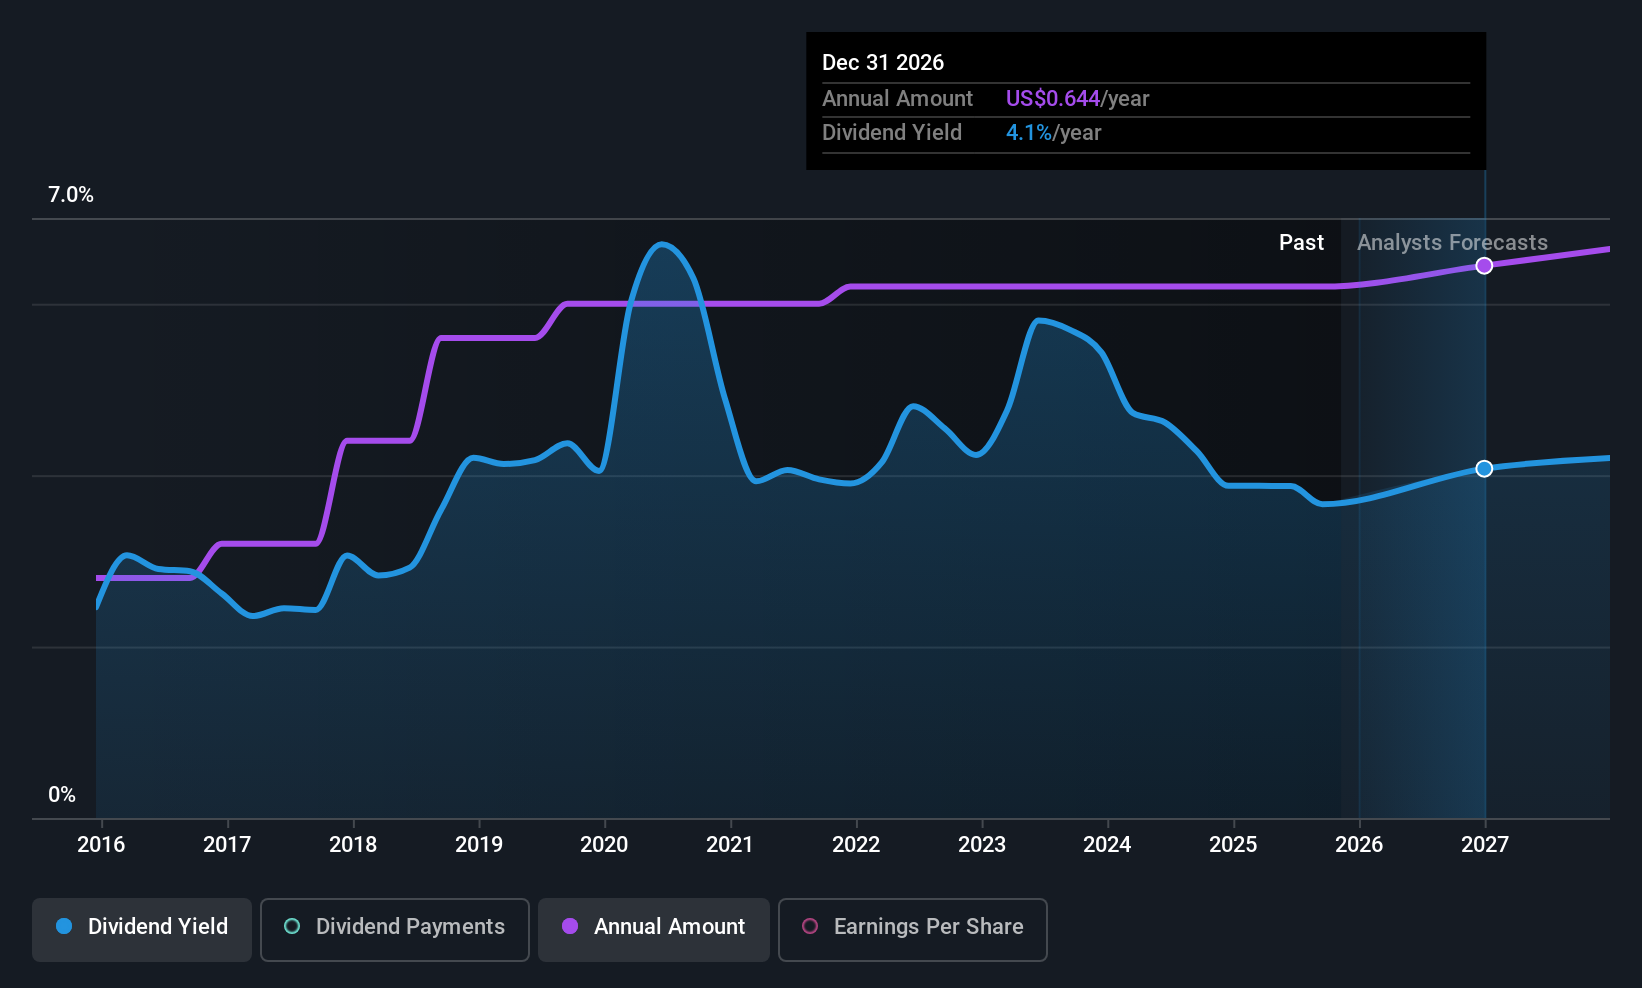
Task: Click the Analysts Forecasts label
Action: 1452,243
